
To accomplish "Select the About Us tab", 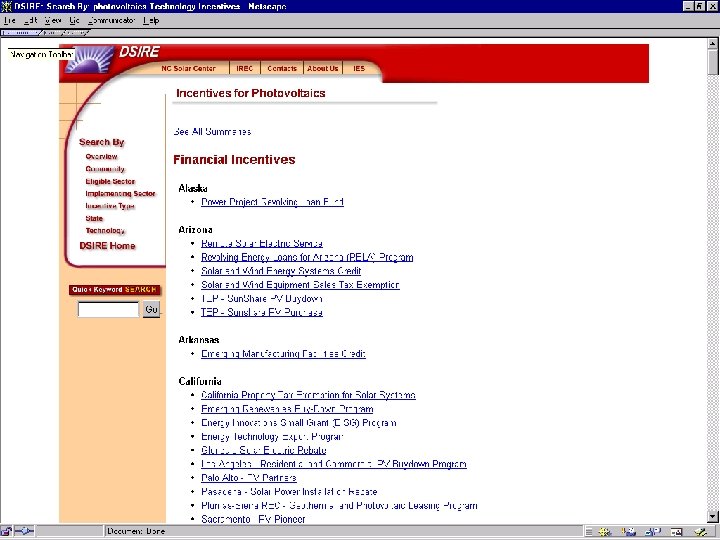I will click(x=322, y=68).
